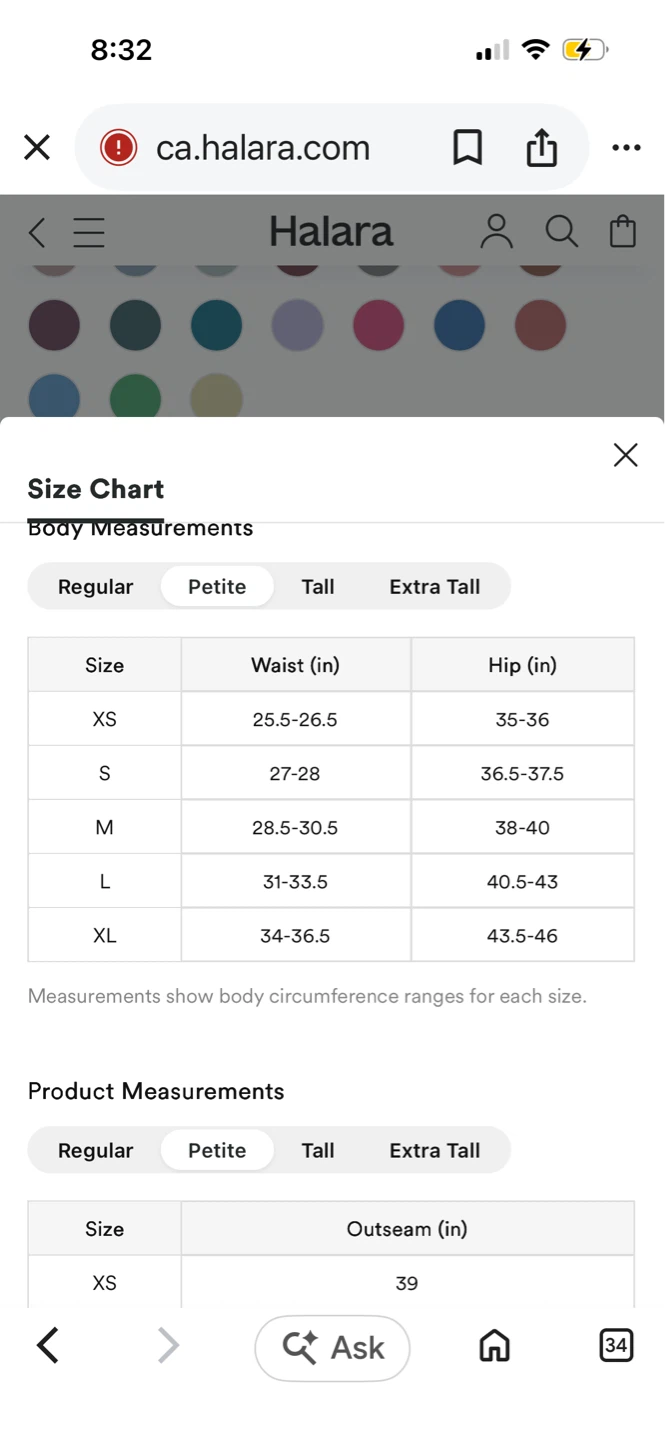Open the Halara hamburger menu
Screen dimensions: 665x1440
click(89, 233)
